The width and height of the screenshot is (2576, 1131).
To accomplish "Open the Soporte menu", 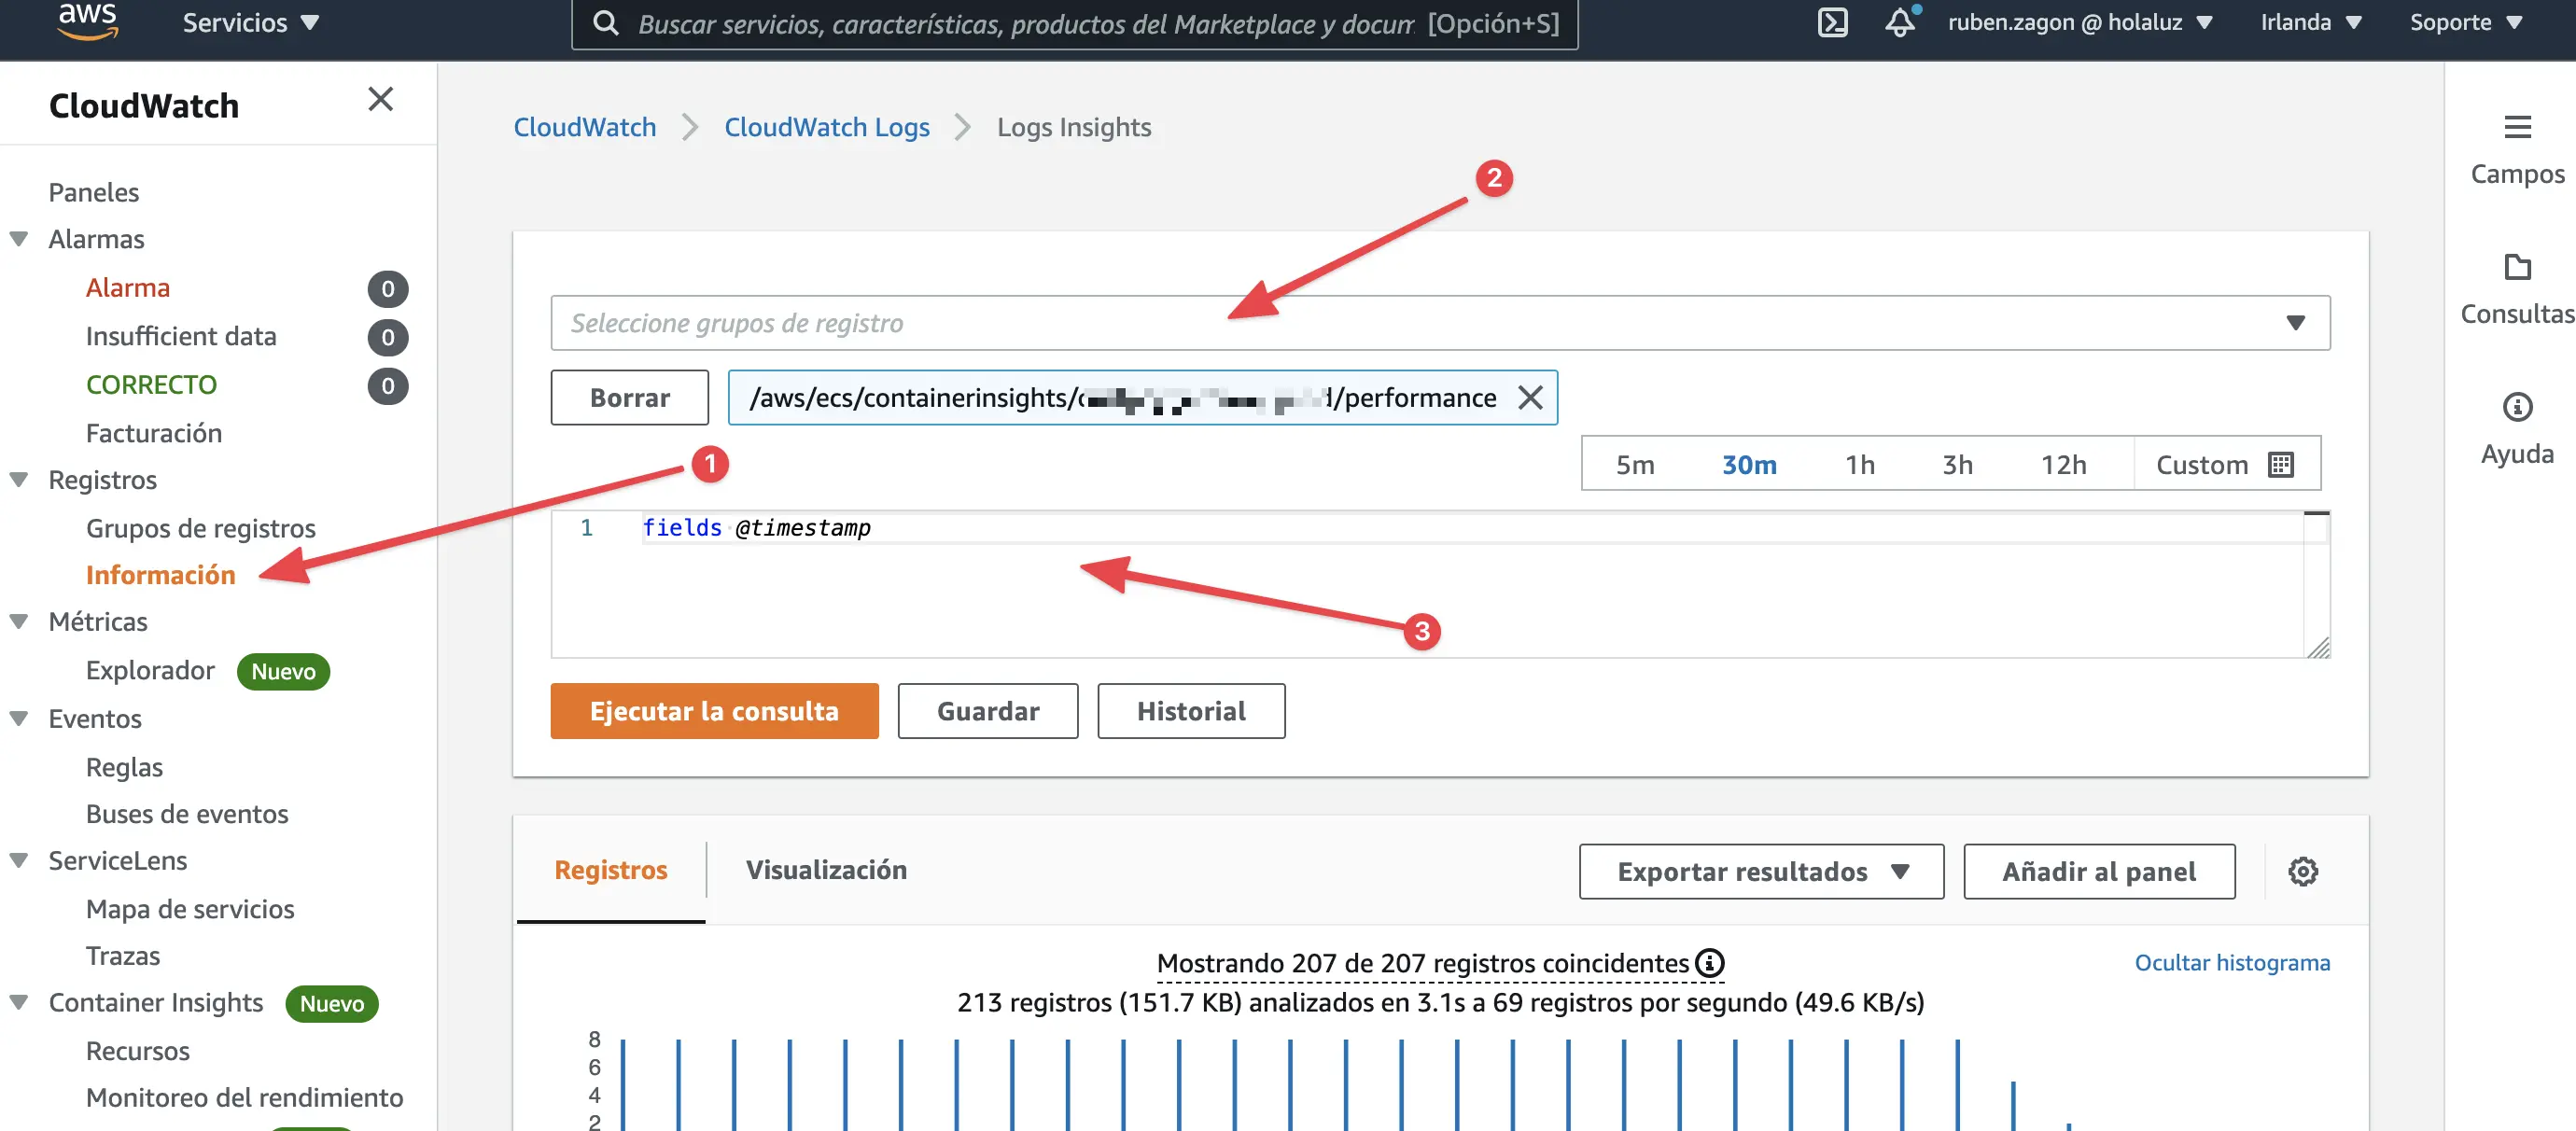I will (2465, 22).
